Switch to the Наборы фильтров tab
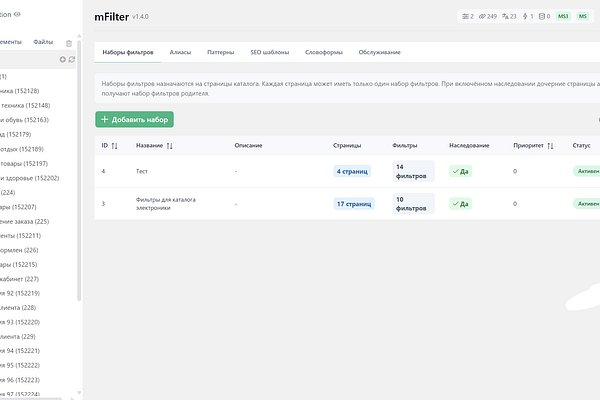 pos(128,52)
